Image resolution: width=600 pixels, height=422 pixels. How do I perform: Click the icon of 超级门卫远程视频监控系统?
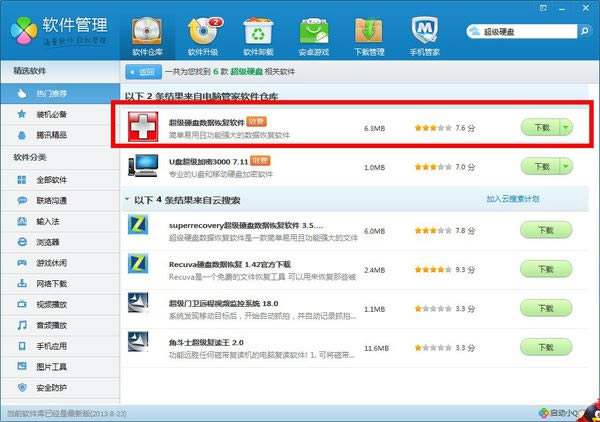click(138, 302)
